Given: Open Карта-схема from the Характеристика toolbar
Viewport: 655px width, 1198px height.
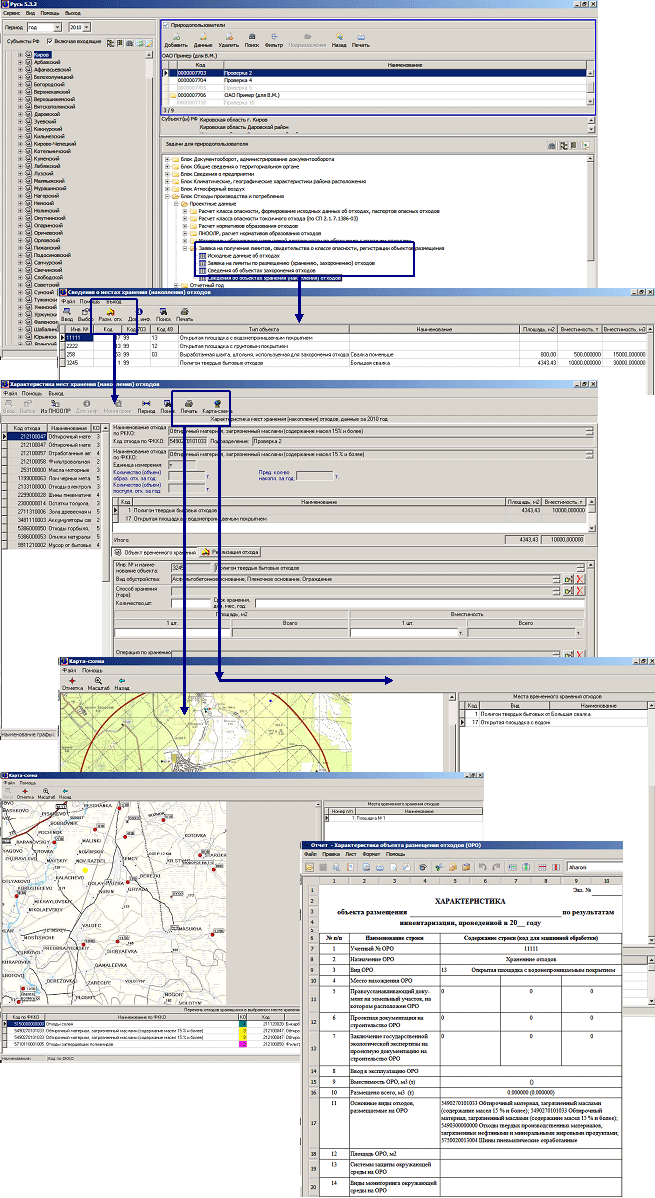Looking at the screenshot, I should [217, 405].
